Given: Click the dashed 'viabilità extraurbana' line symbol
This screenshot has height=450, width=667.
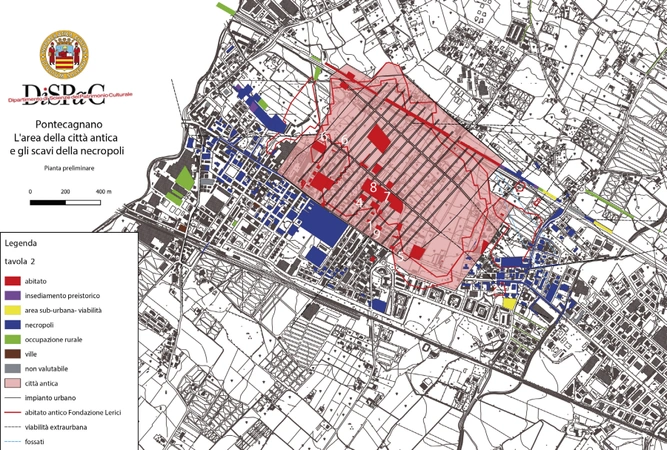Looking at the screenshot, I should click(x=12, y=426).
